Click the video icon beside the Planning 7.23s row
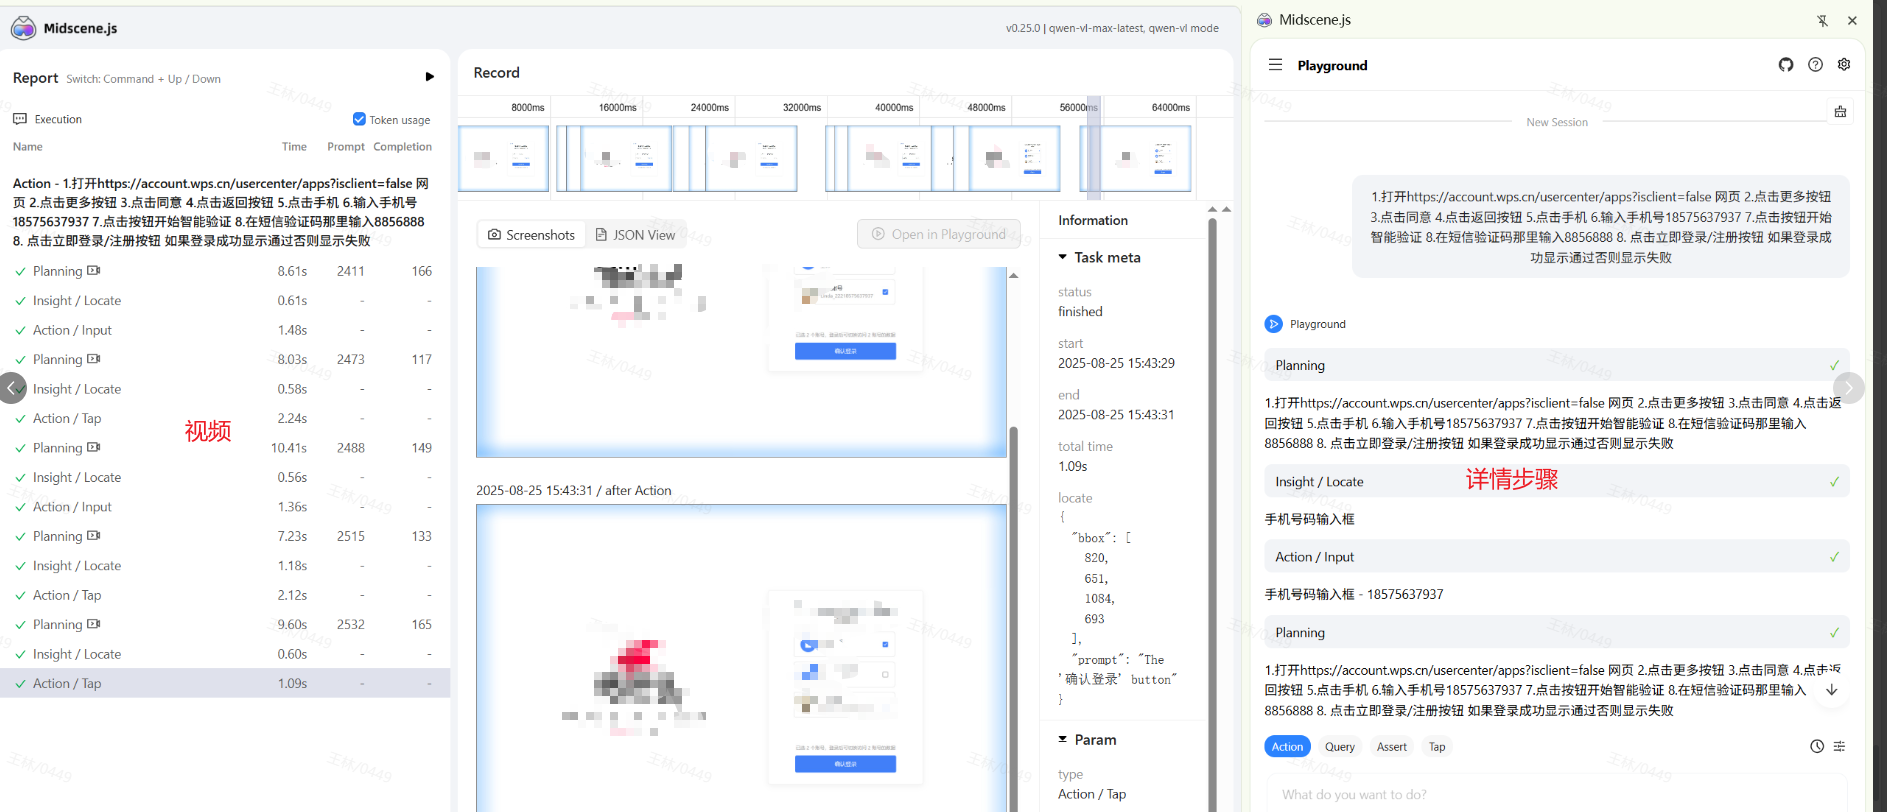 tap(94, 536)
